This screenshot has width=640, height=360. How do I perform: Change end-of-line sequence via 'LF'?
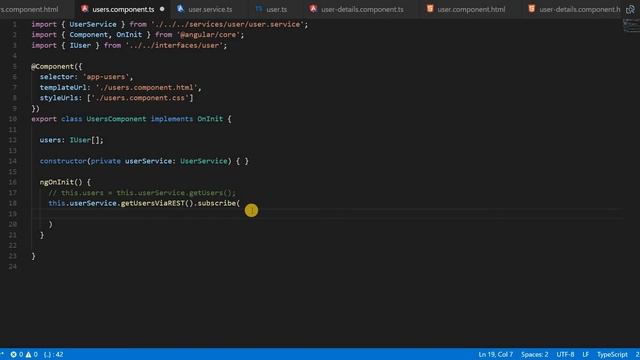coord(586,354)
